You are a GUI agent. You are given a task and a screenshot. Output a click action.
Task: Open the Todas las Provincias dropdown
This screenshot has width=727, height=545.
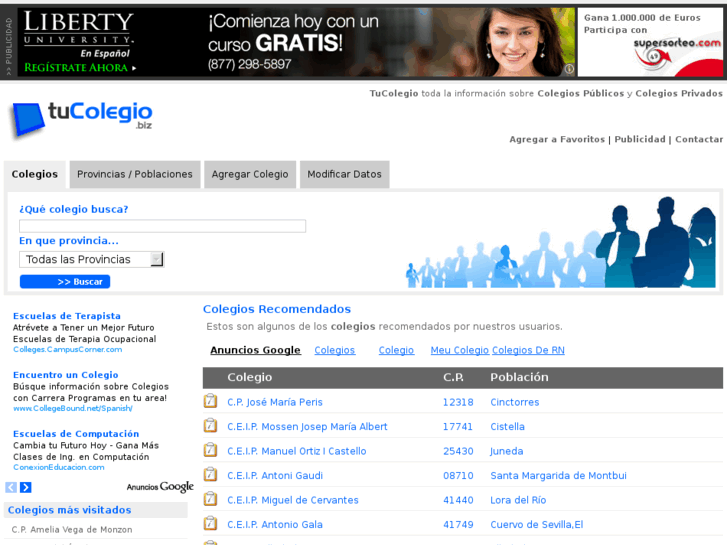(92, 259)
